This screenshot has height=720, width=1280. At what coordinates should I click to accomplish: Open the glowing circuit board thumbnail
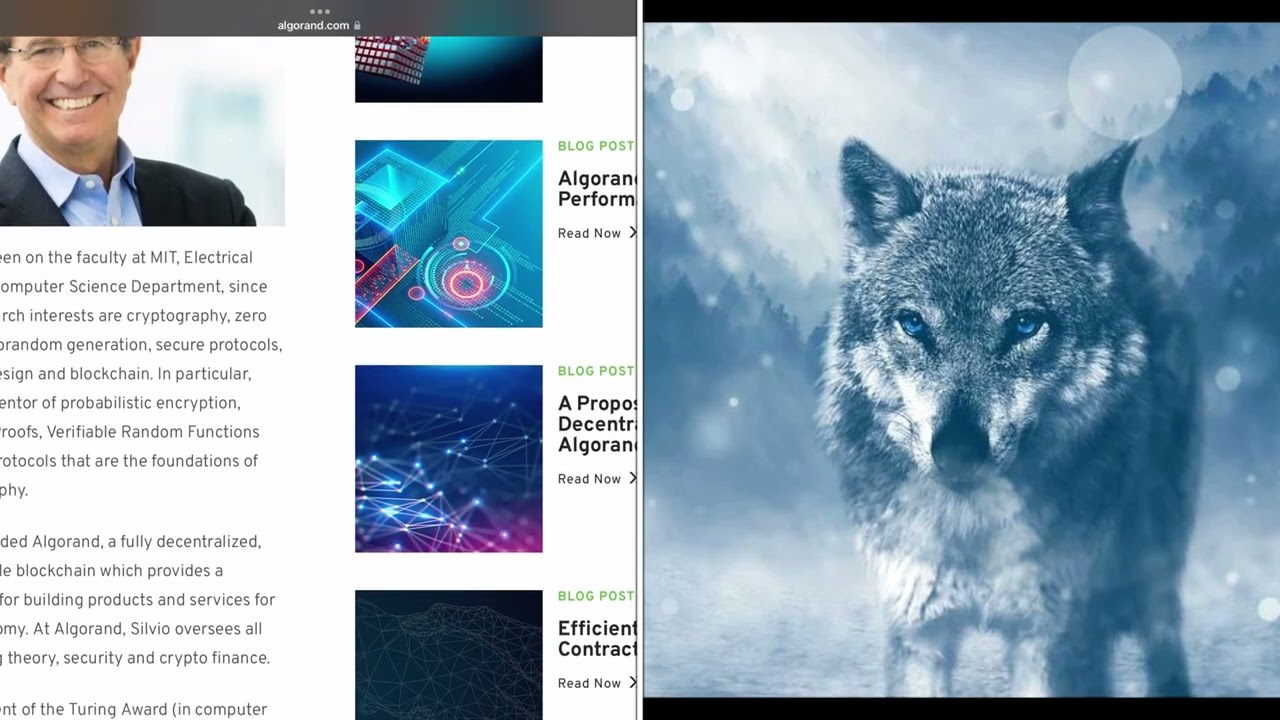pyautogui.click(x=449, y=233)
